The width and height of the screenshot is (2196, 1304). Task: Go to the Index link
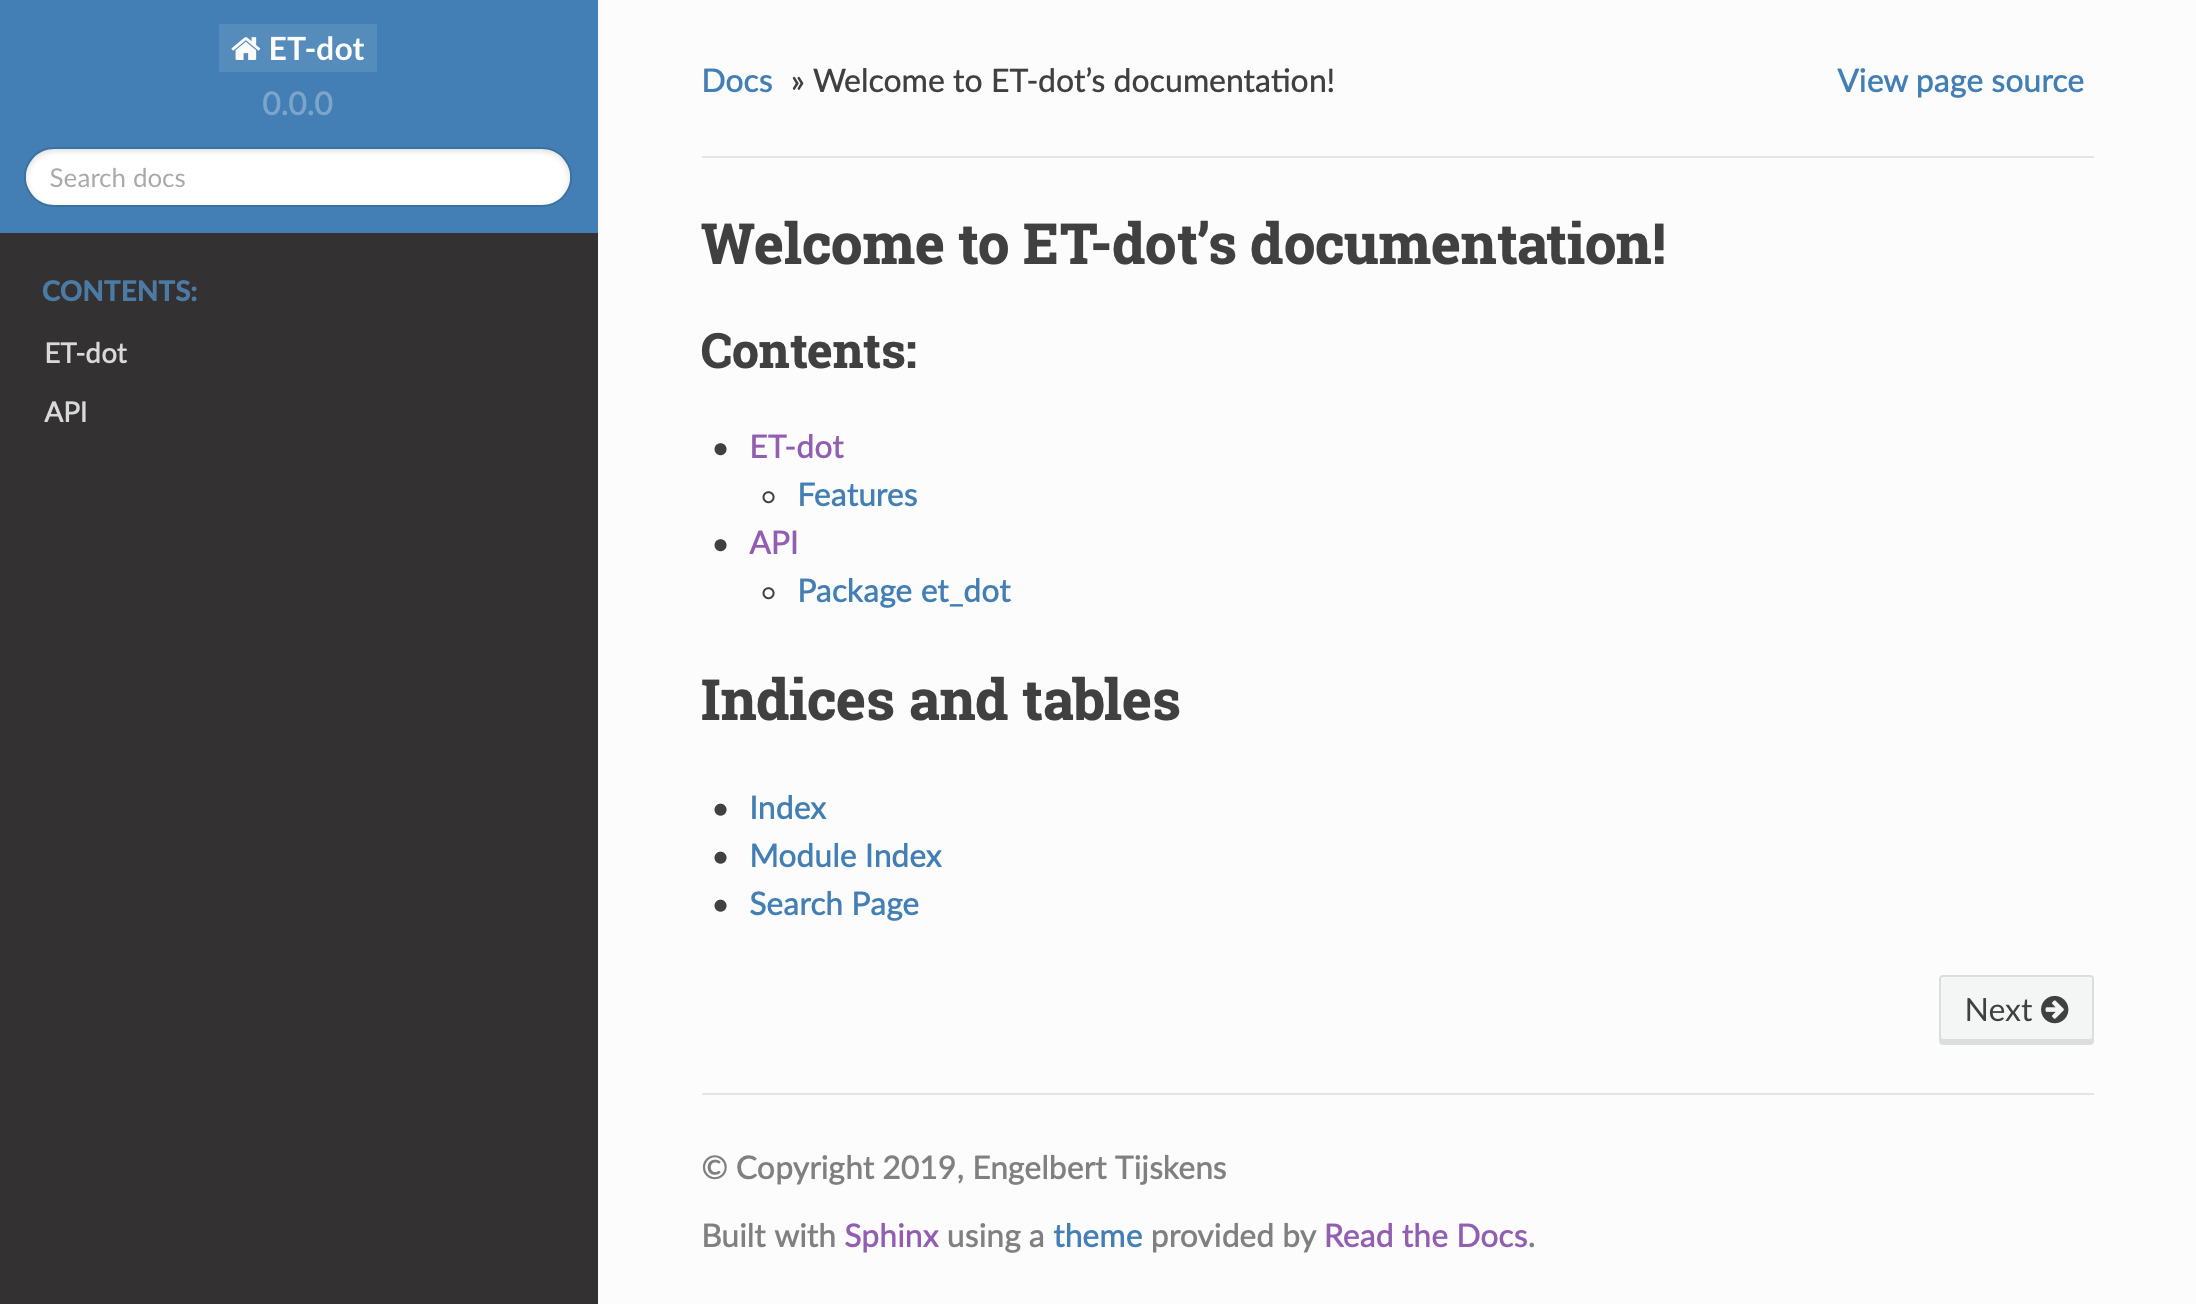(788, 808)
